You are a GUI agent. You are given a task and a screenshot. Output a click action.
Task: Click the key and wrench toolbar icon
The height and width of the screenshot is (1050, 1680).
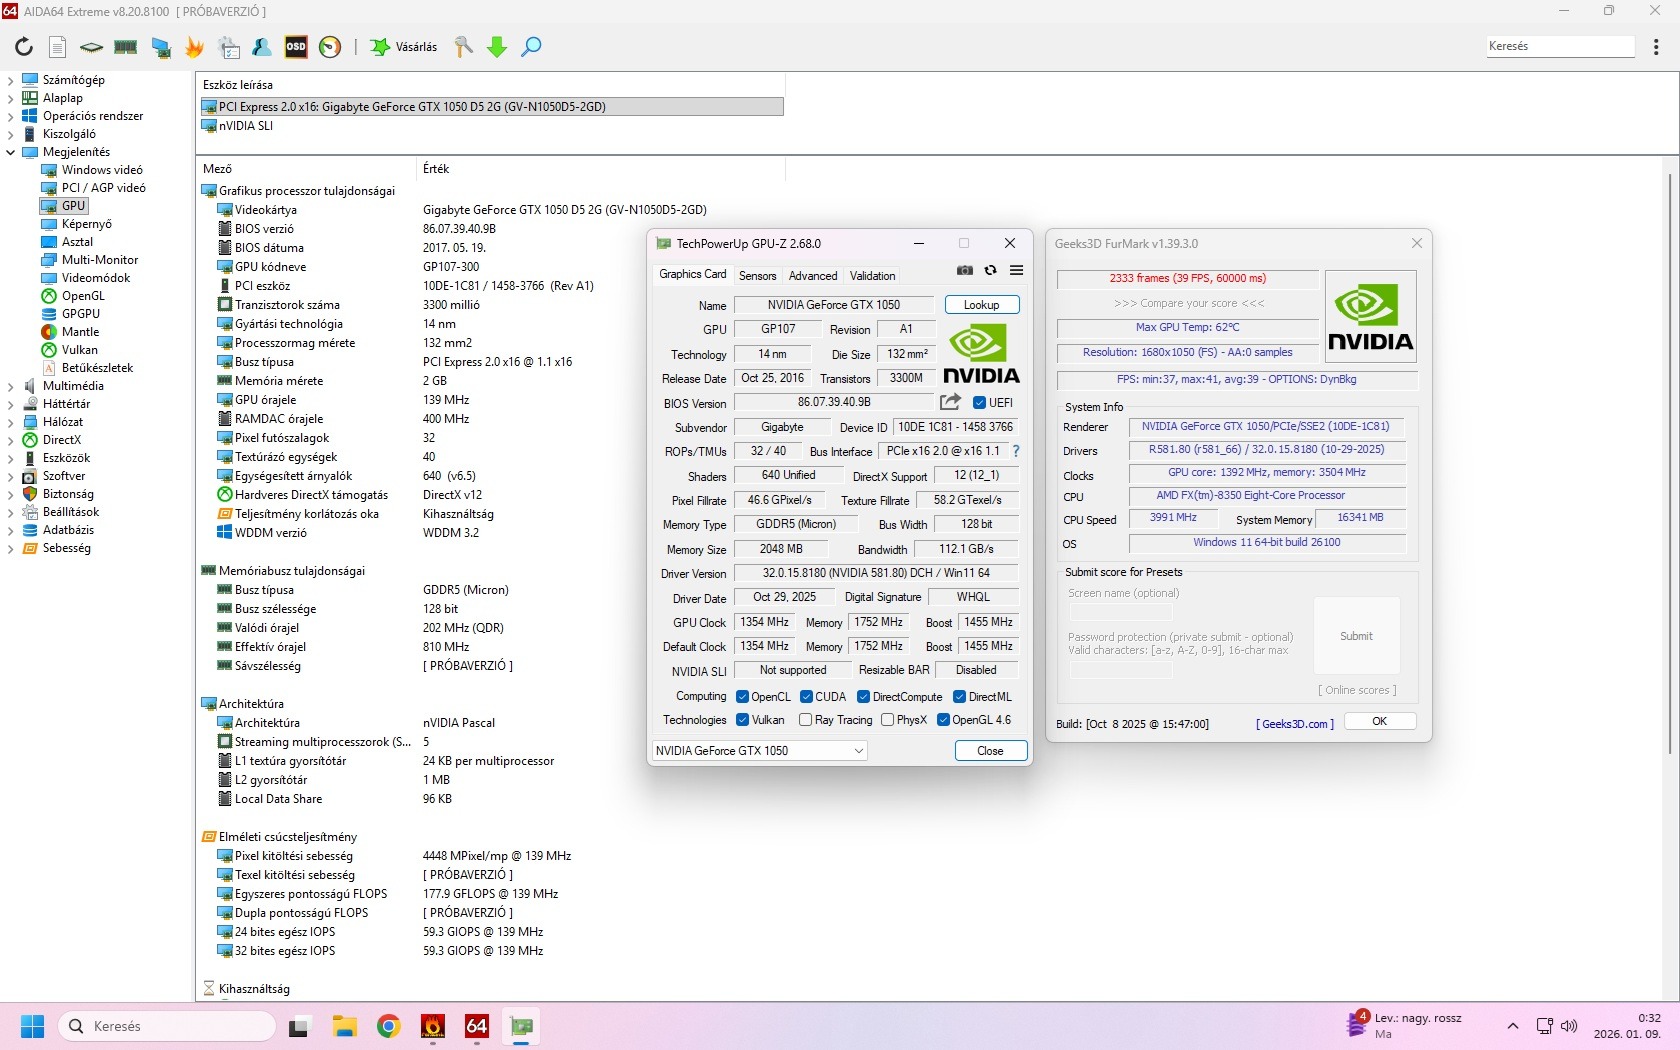pos(463,47)
